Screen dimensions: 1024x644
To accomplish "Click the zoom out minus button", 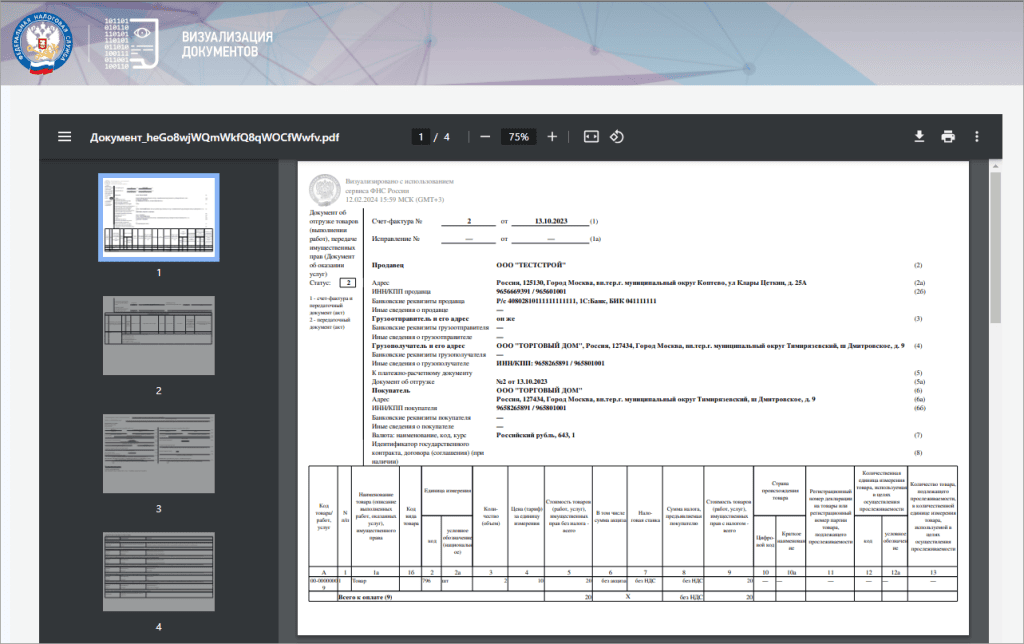I will (x=485, y=137).
